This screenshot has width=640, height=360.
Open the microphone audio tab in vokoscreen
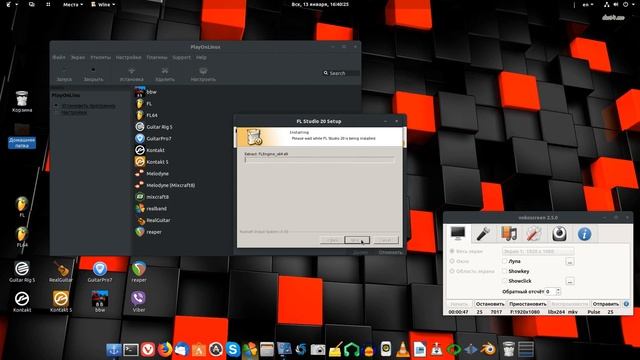(483, 234)
